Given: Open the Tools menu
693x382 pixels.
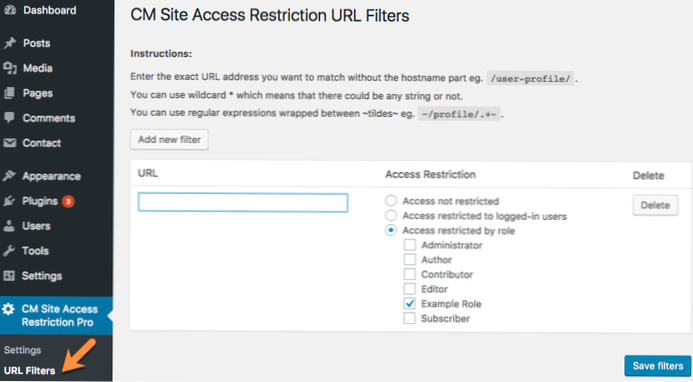Looking at the screenshot, I should point(35,251).
